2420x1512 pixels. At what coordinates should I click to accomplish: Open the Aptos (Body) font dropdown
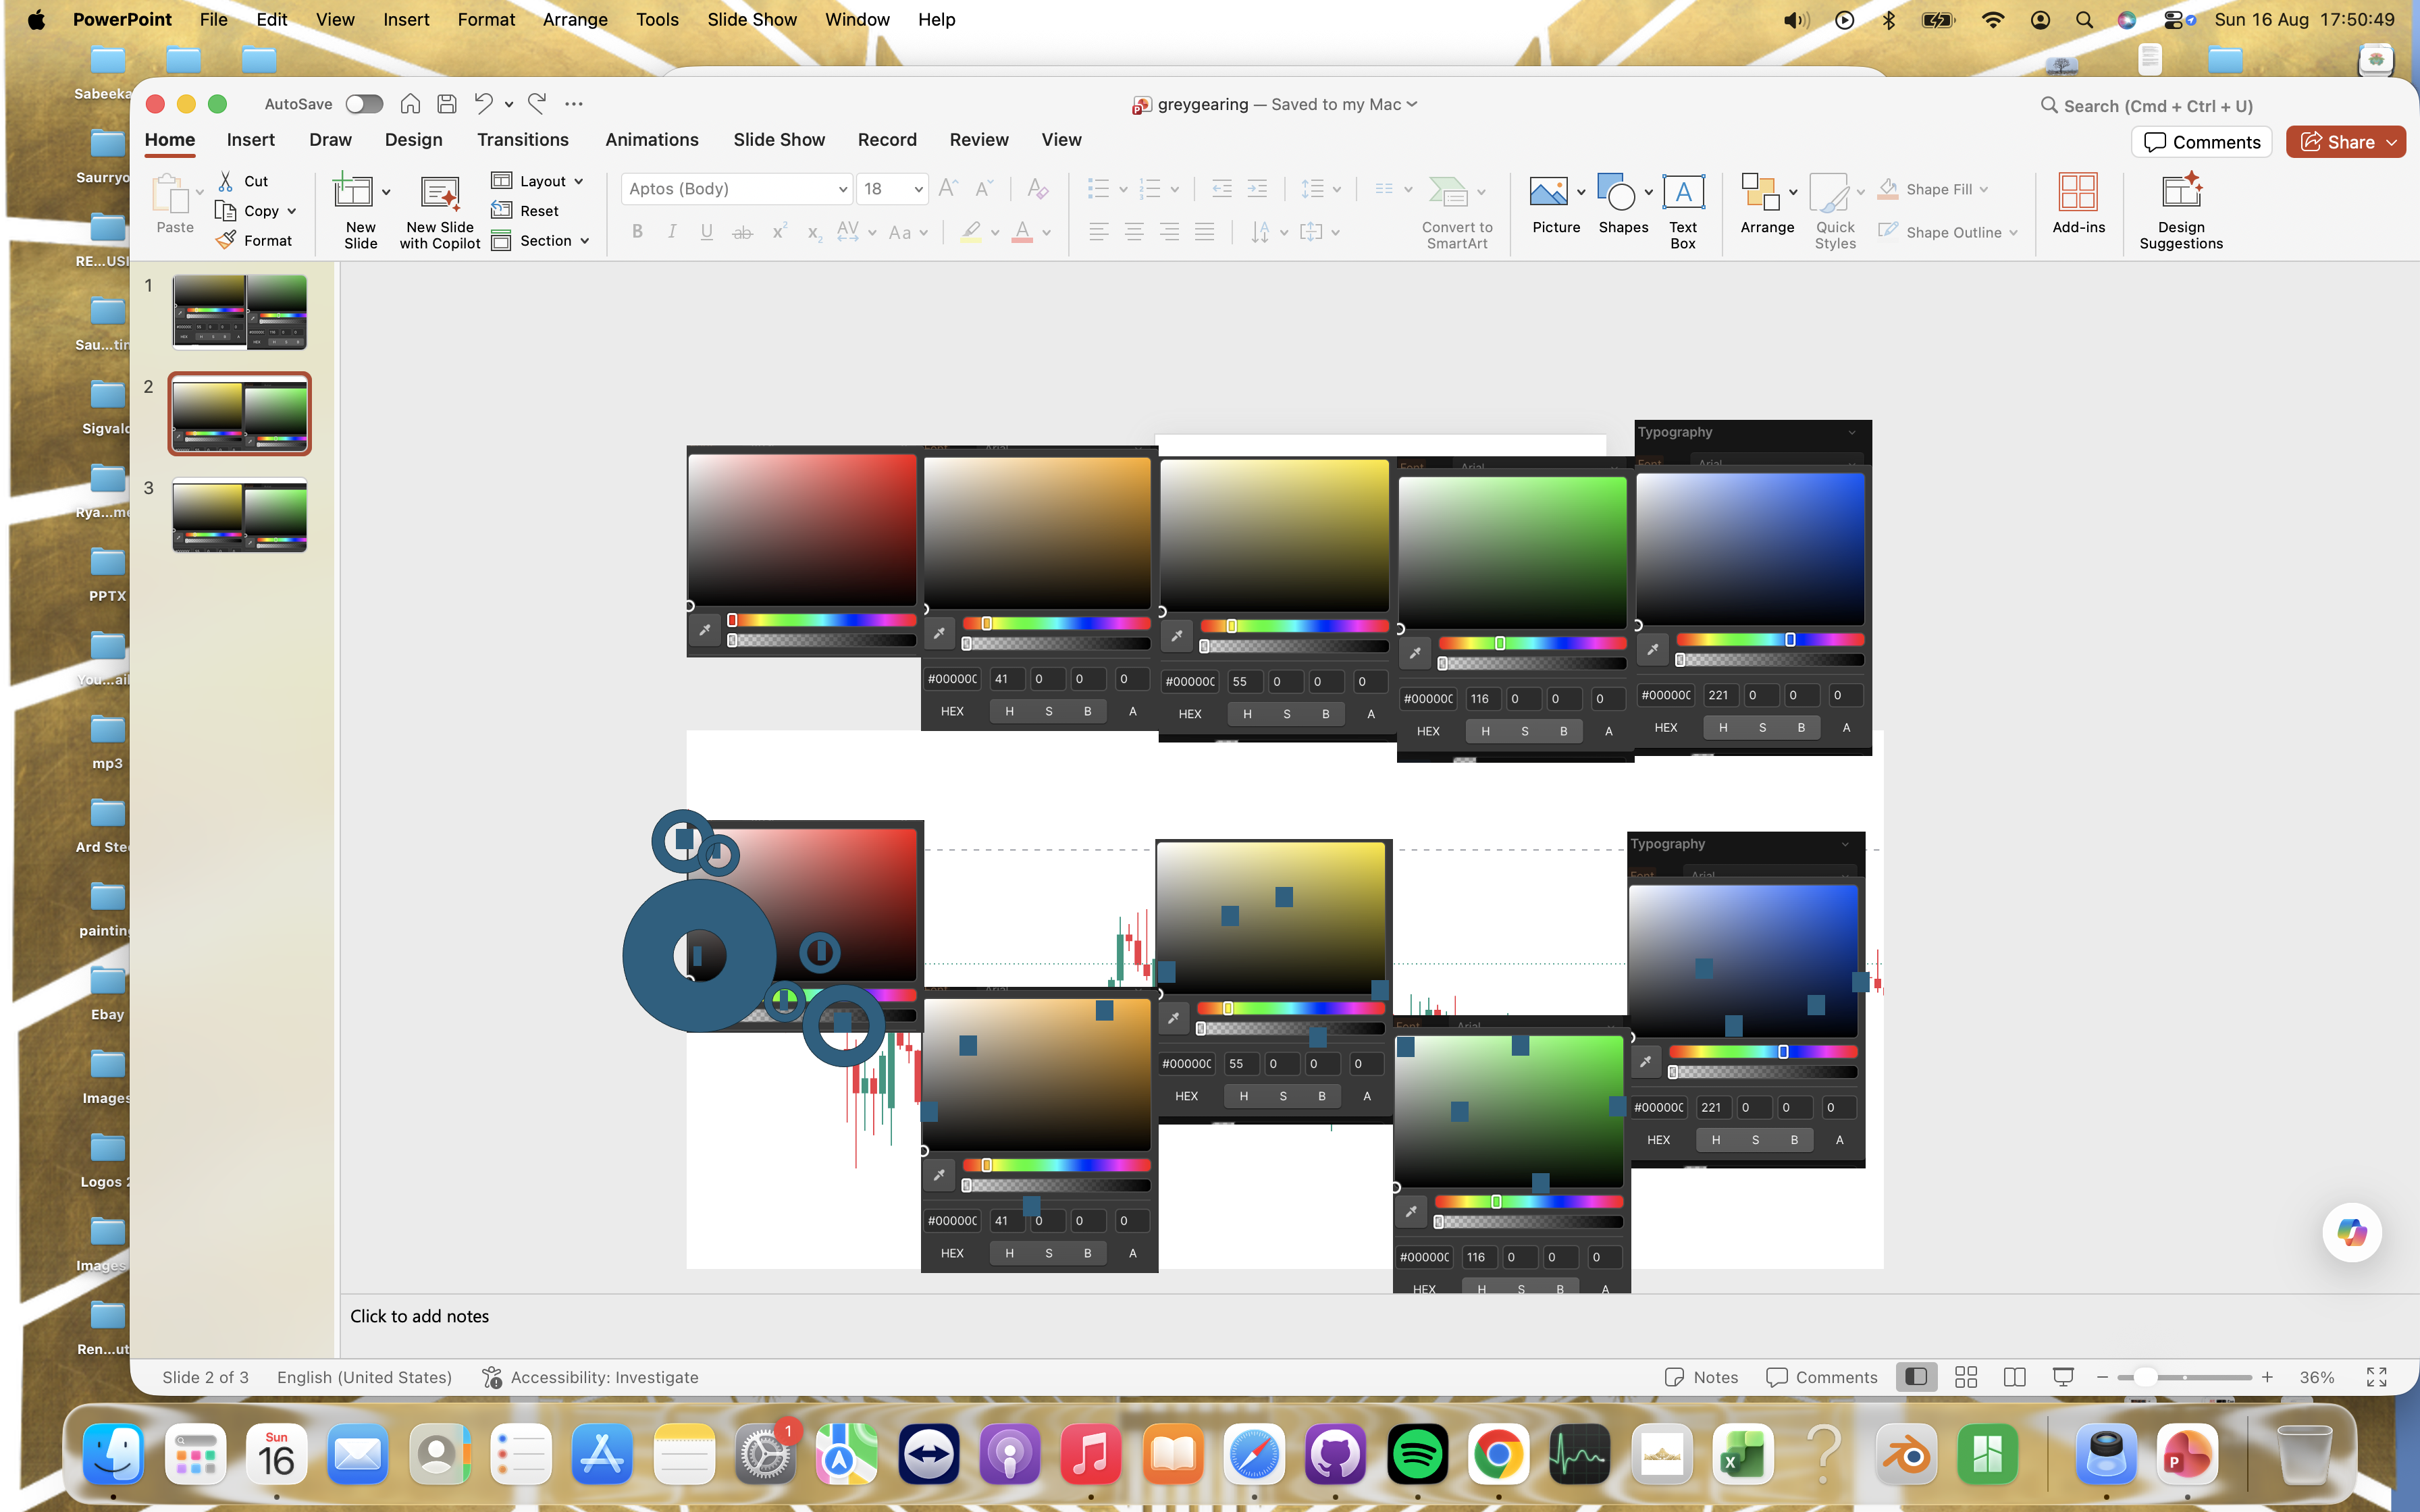[737, 188]
